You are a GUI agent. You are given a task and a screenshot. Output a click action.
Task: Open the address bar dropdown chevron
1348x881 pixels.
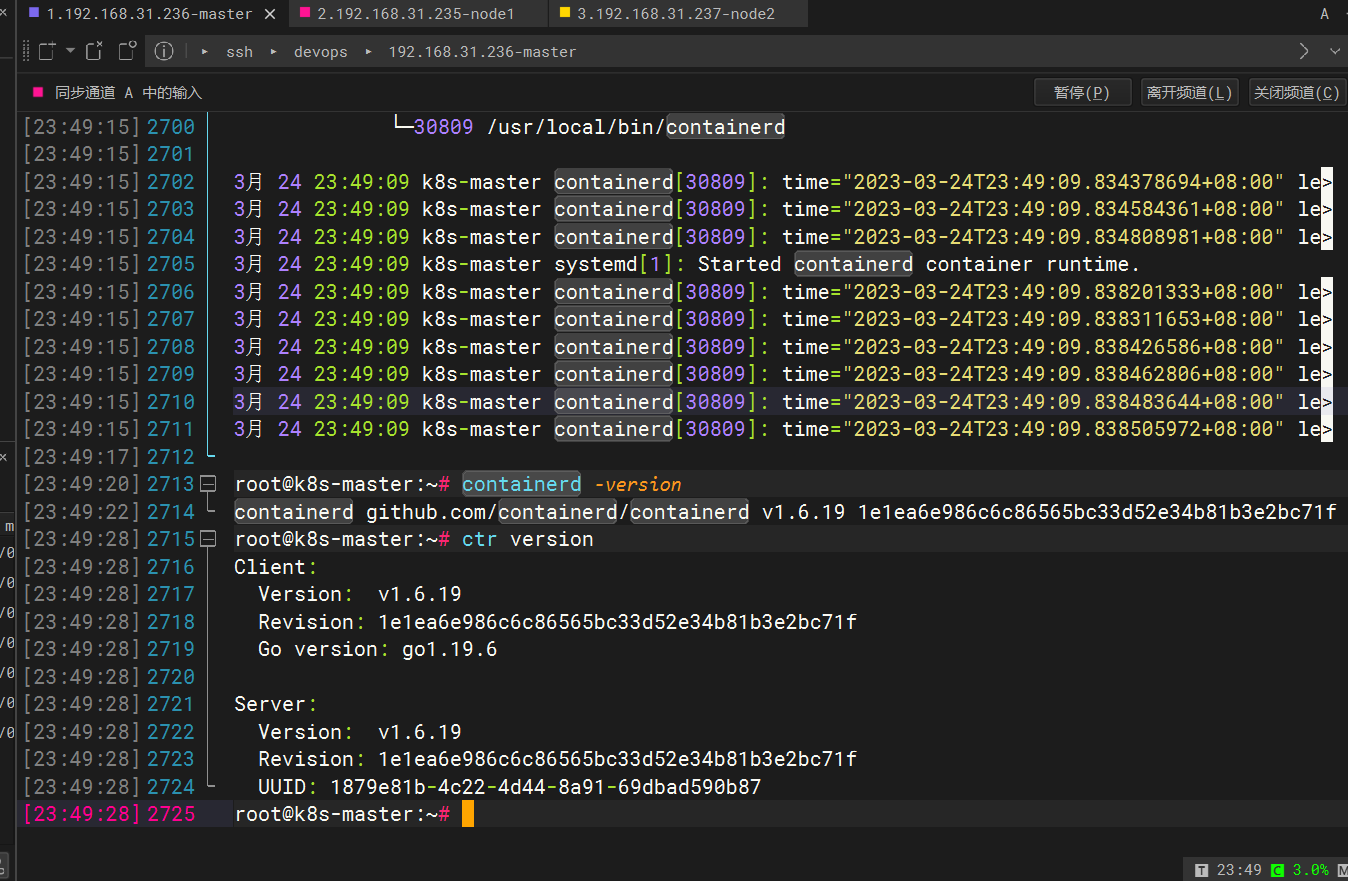point(1335,51)
